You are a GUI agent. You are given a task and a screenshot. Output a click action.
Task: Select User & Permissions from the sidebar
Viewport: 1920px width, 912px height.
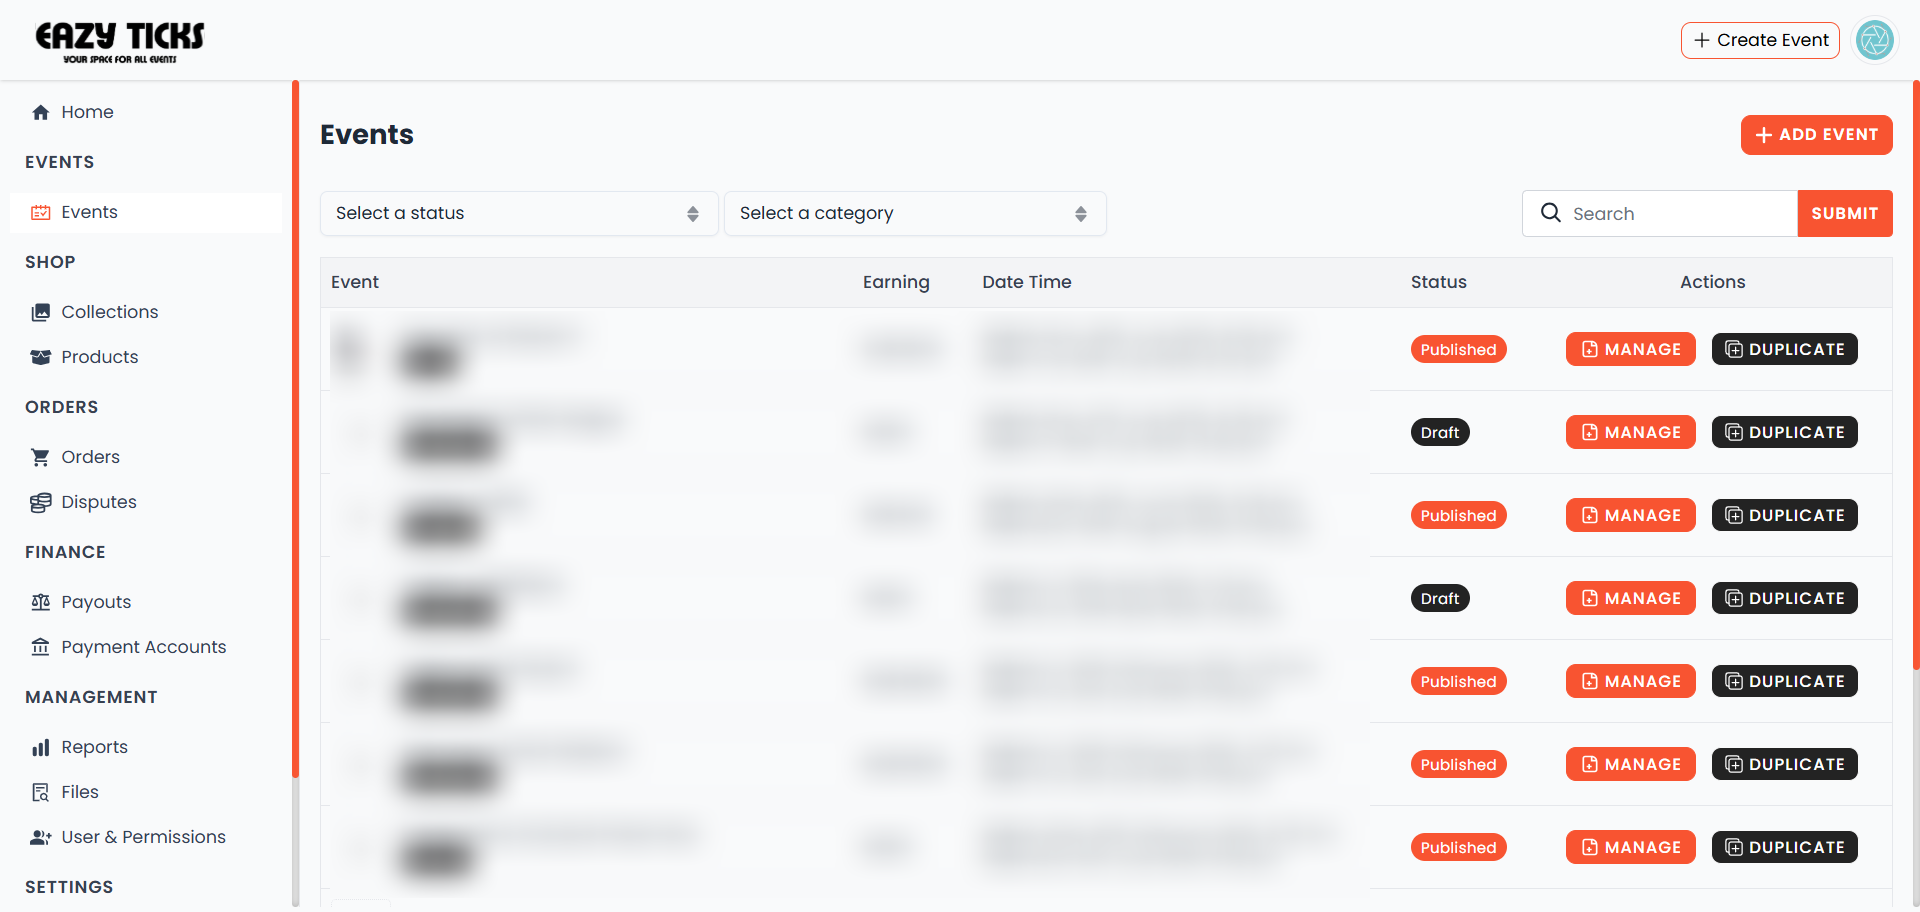click(142, 837)
